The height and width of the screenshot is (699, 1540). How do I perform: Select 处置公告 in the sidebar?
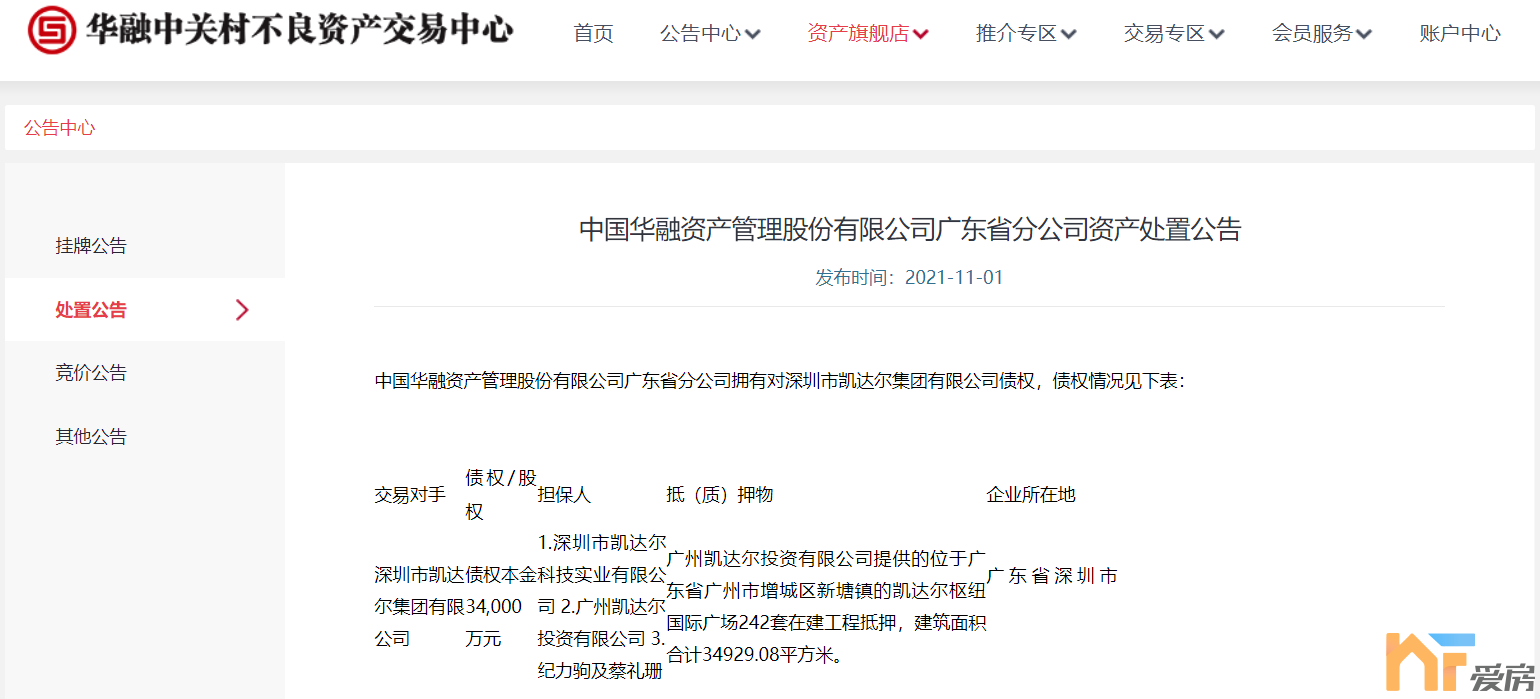pos(91,310)
